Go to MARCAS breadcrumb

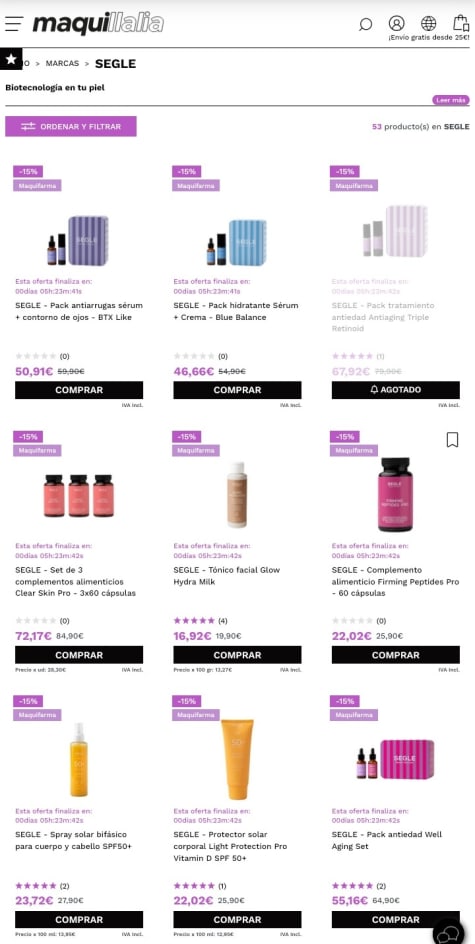(x=63, y=63)
